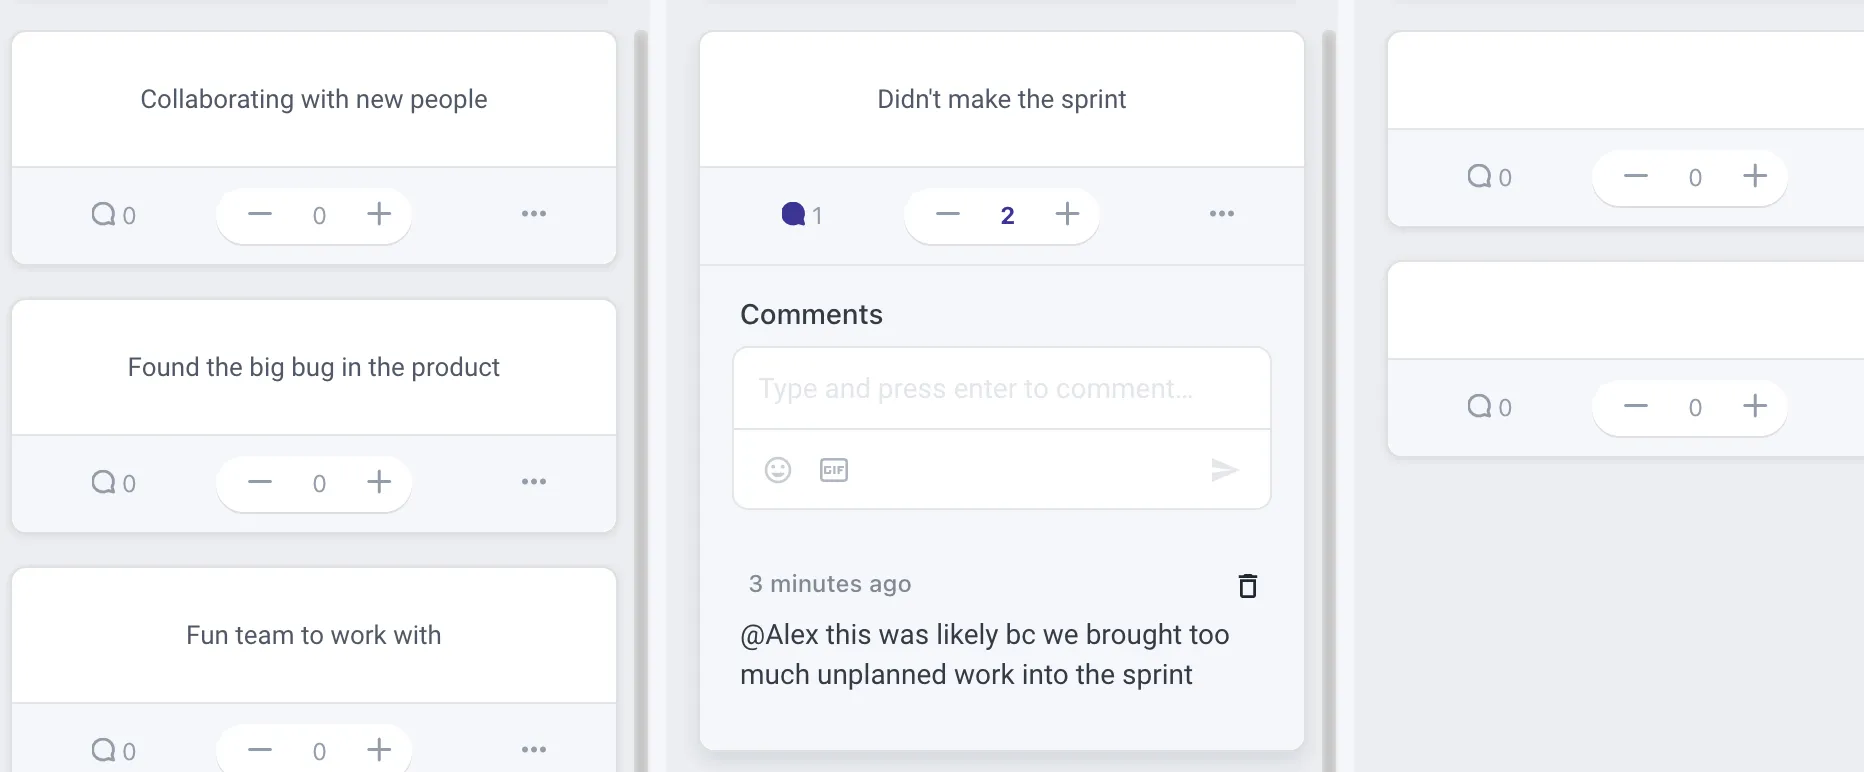The width and height of the screenshot is (1864, 772).
Task: Open comments for 'Collaborating with new people'
Action: click(x=113, y=215)
